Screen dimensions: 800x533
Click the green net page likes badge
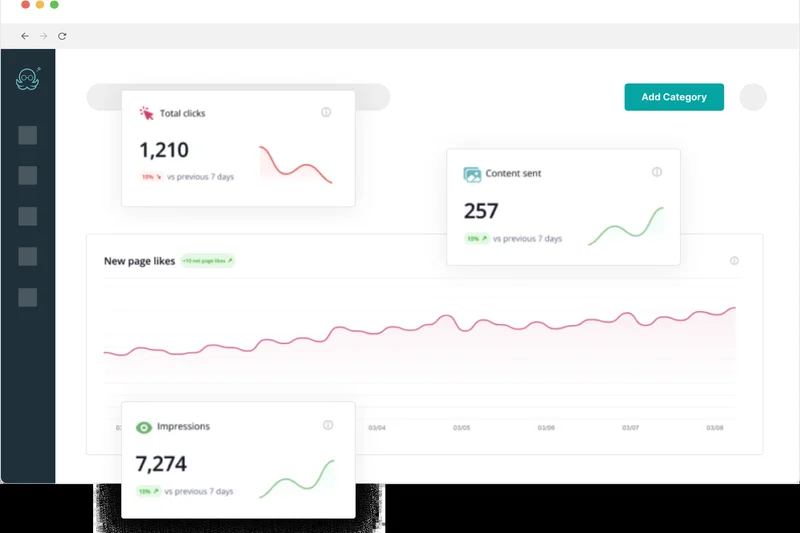(x=207, y=261)
